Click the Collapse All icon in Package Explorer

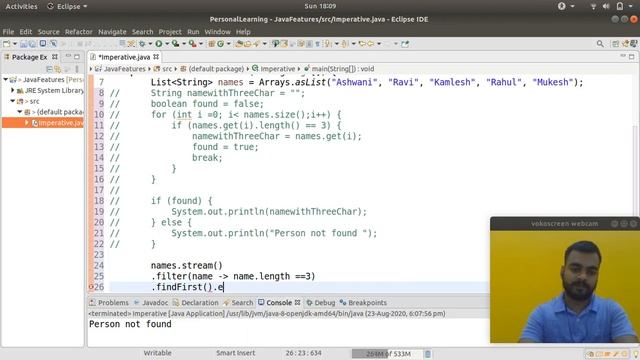(49, 69)
